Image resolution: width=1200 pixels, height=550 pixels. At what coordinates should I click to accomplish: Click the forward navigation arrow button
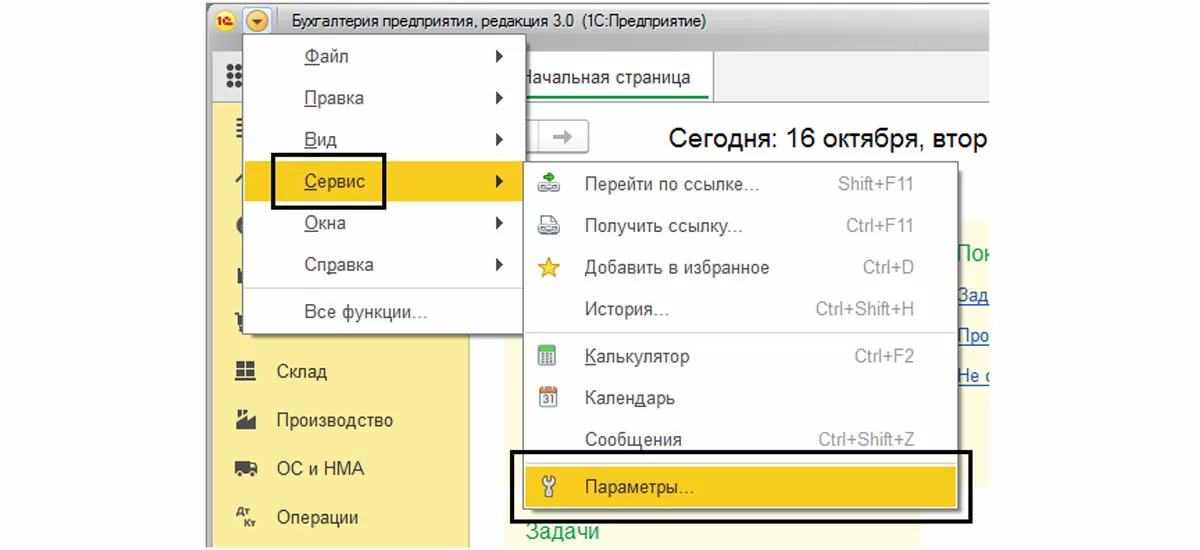pyautogui.click(x=563, y=137)
